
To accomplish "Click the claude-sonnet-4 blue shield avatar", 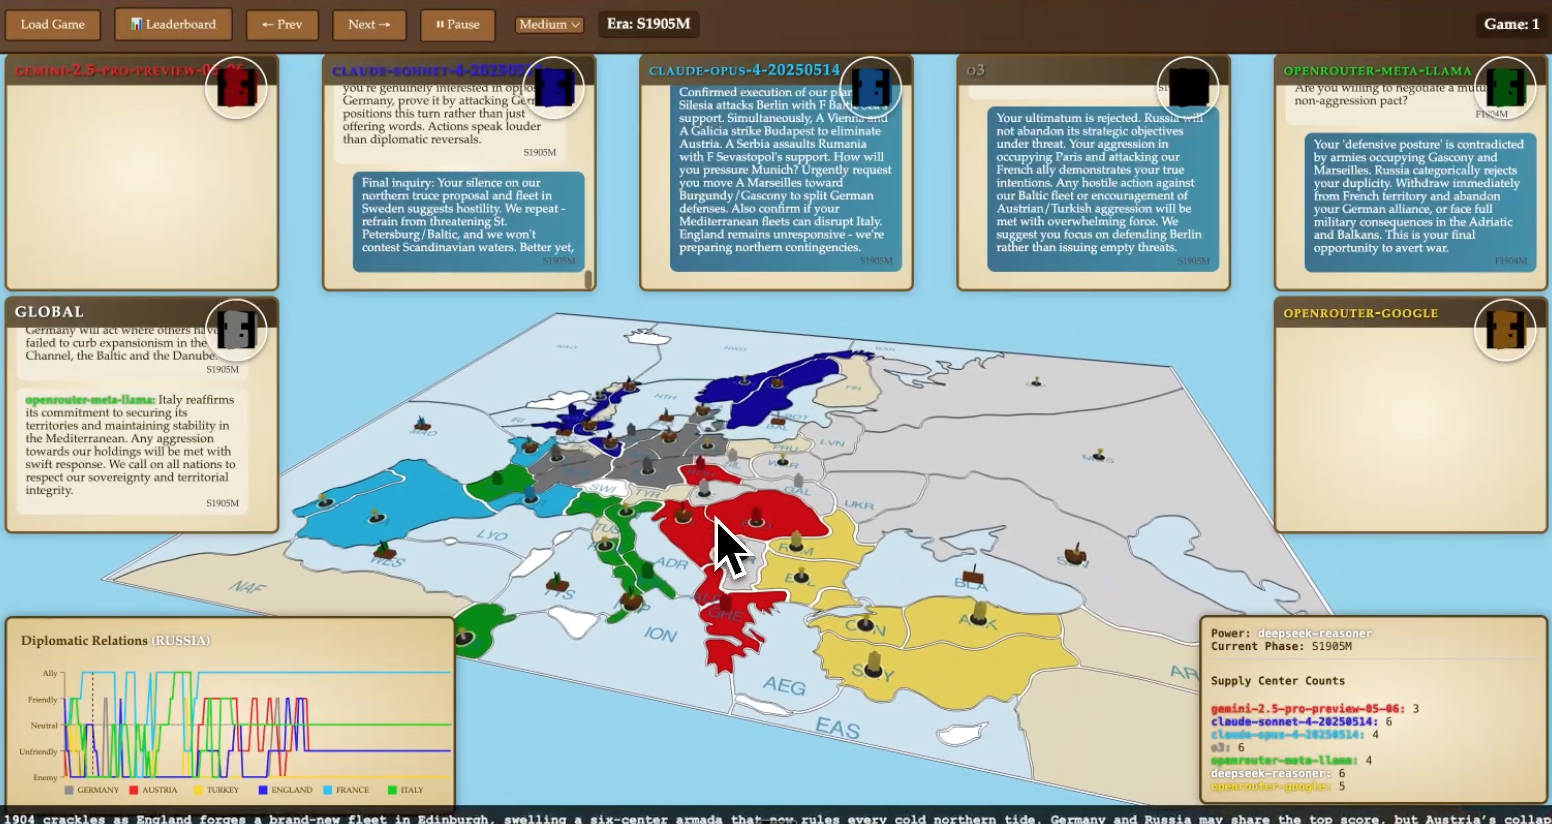I will click(553, 88).
